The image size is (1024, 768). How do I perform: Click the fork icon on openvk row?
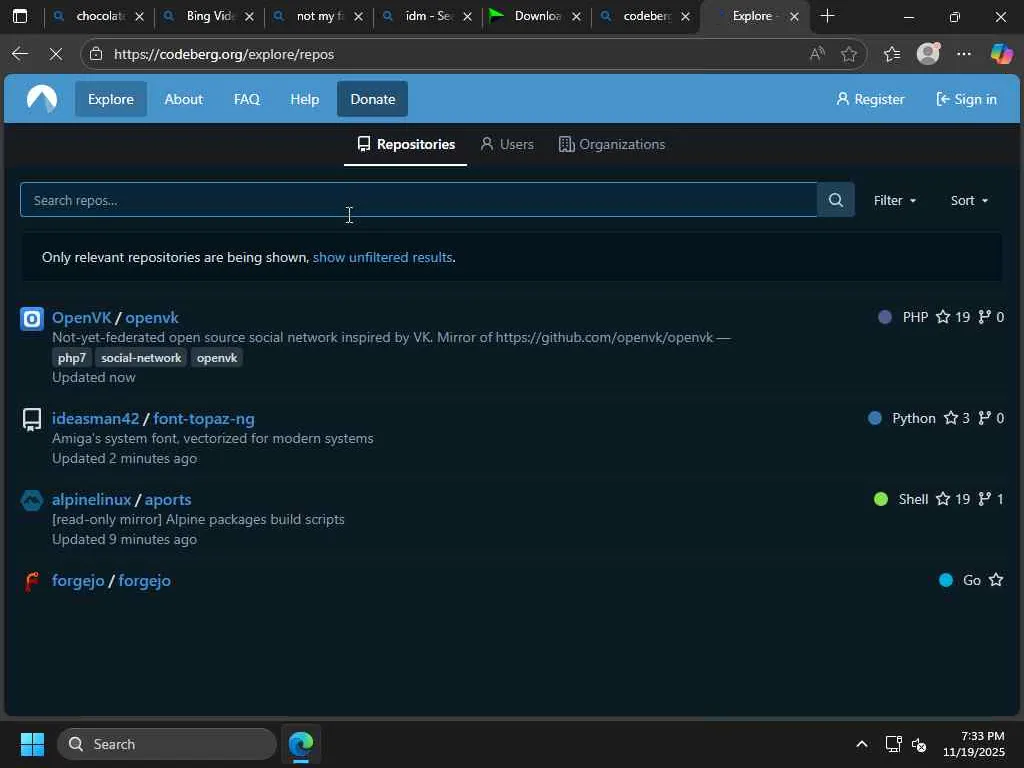(984, 317)
